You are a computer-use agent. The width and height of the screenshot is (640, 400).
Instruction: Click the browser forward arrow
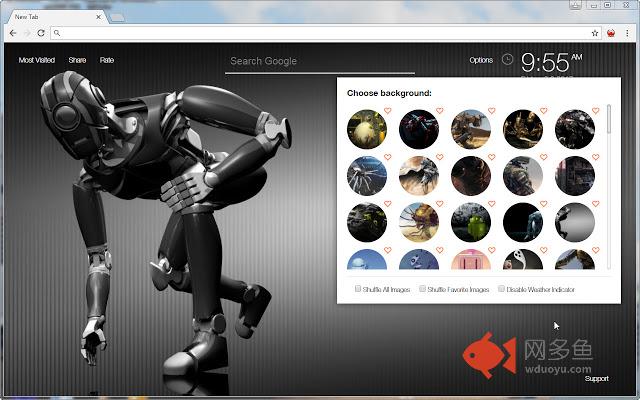[27, 33]
